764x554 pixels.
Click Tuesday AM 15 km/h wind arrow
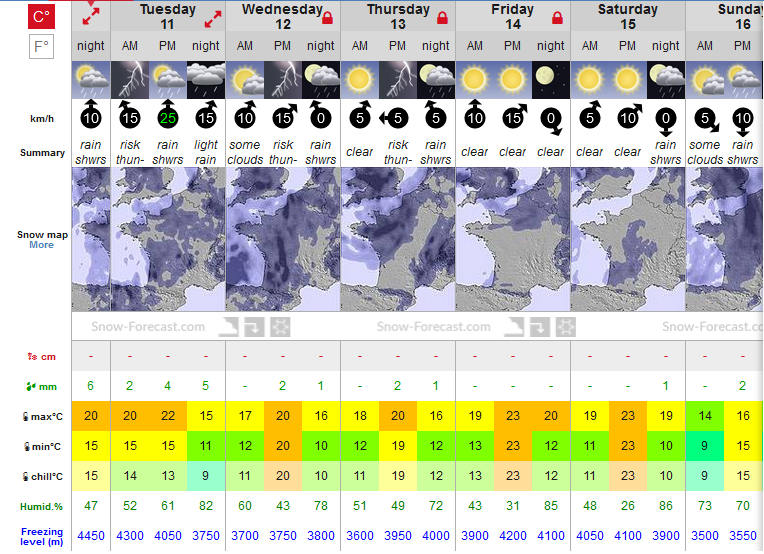pyautogui.click(x=129, y=115)
